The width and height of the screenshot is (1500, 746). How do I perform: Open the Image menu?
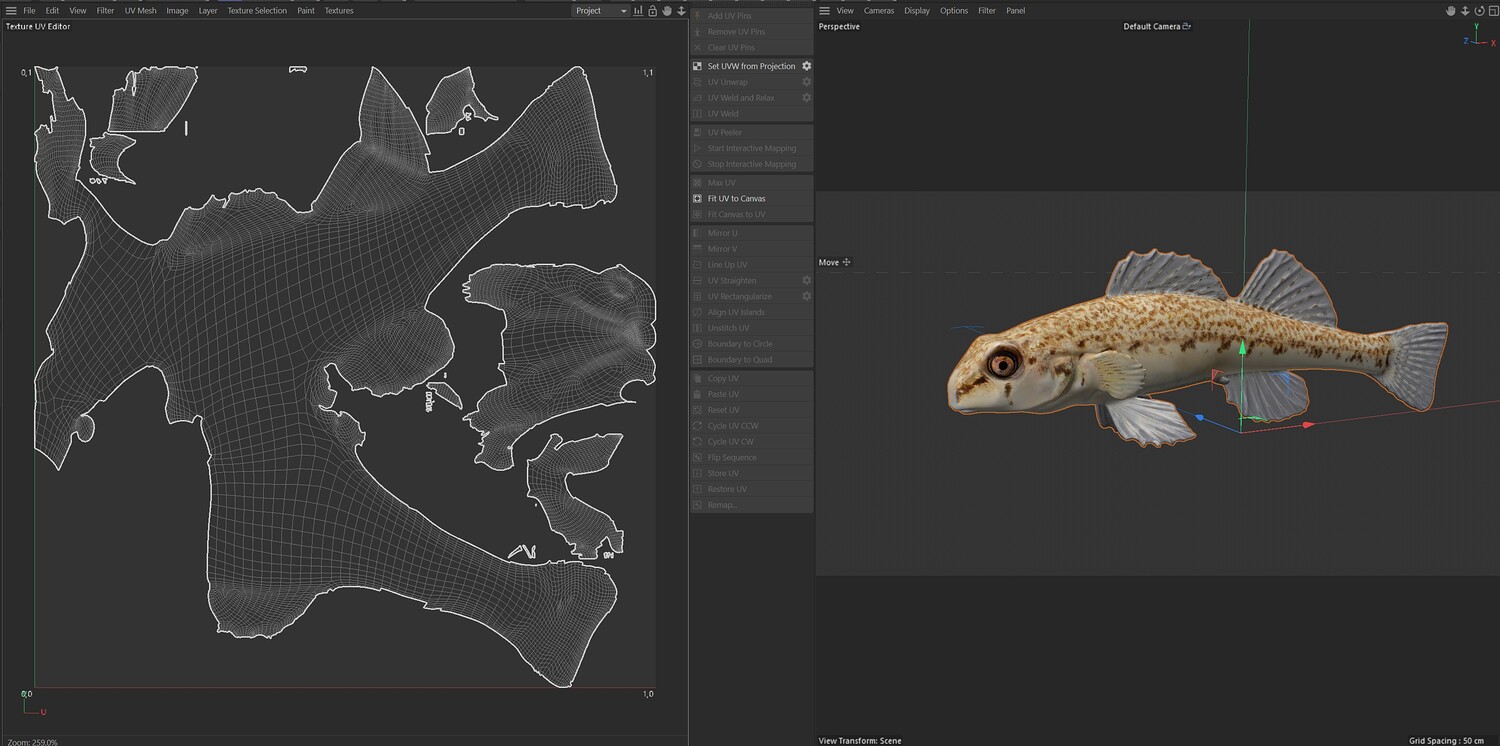pos(177,10)
